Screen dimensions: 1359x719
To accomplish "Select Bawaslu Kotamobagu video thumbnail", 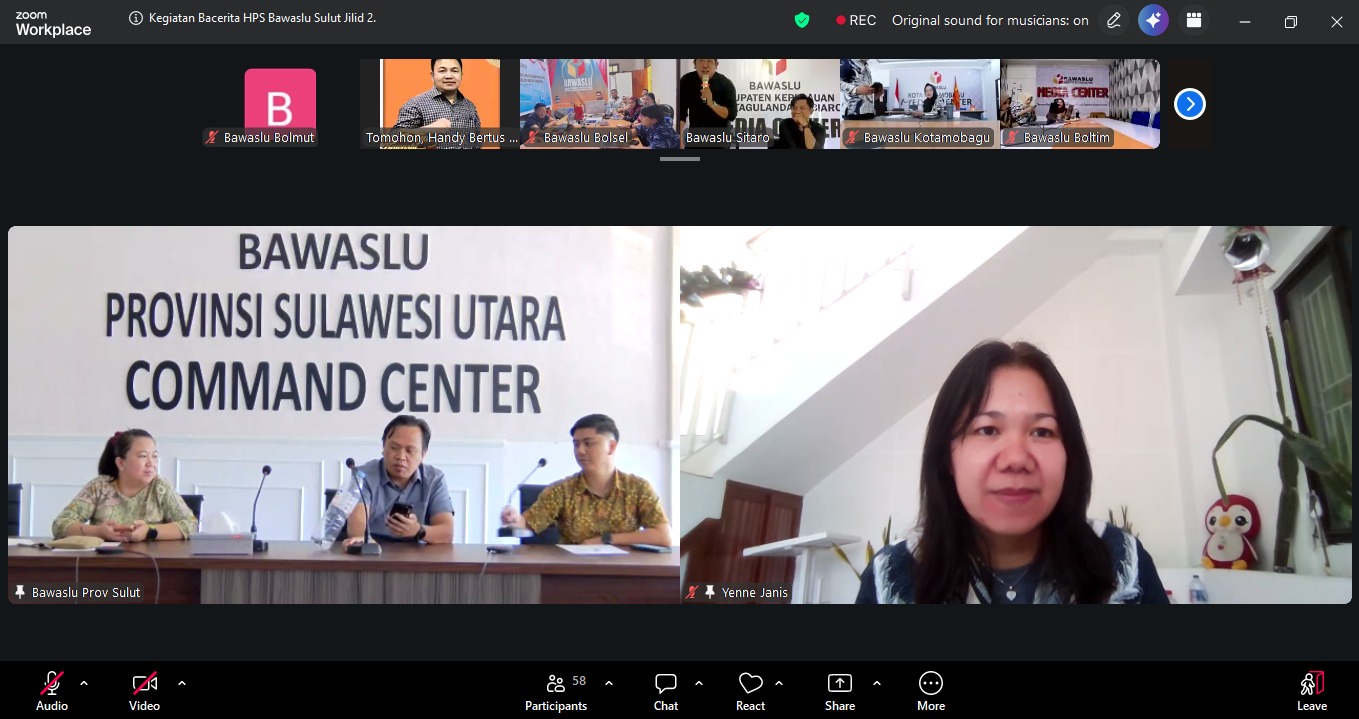I will point(920,104).
